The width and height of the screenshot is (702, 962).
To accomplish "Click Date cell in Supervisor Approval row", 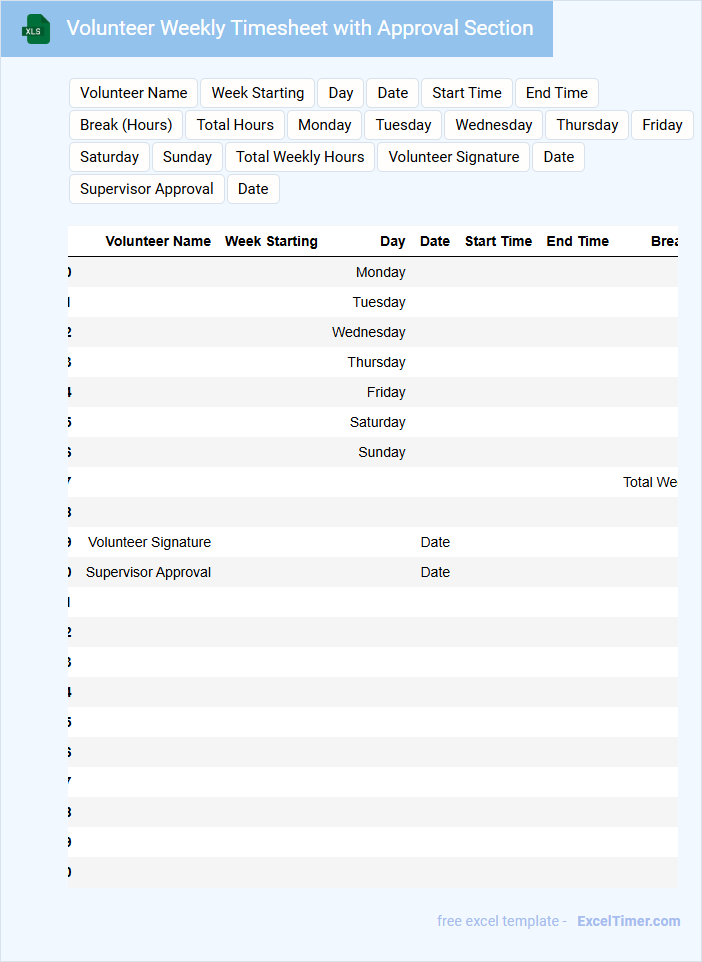I will [x=435, y=572].
